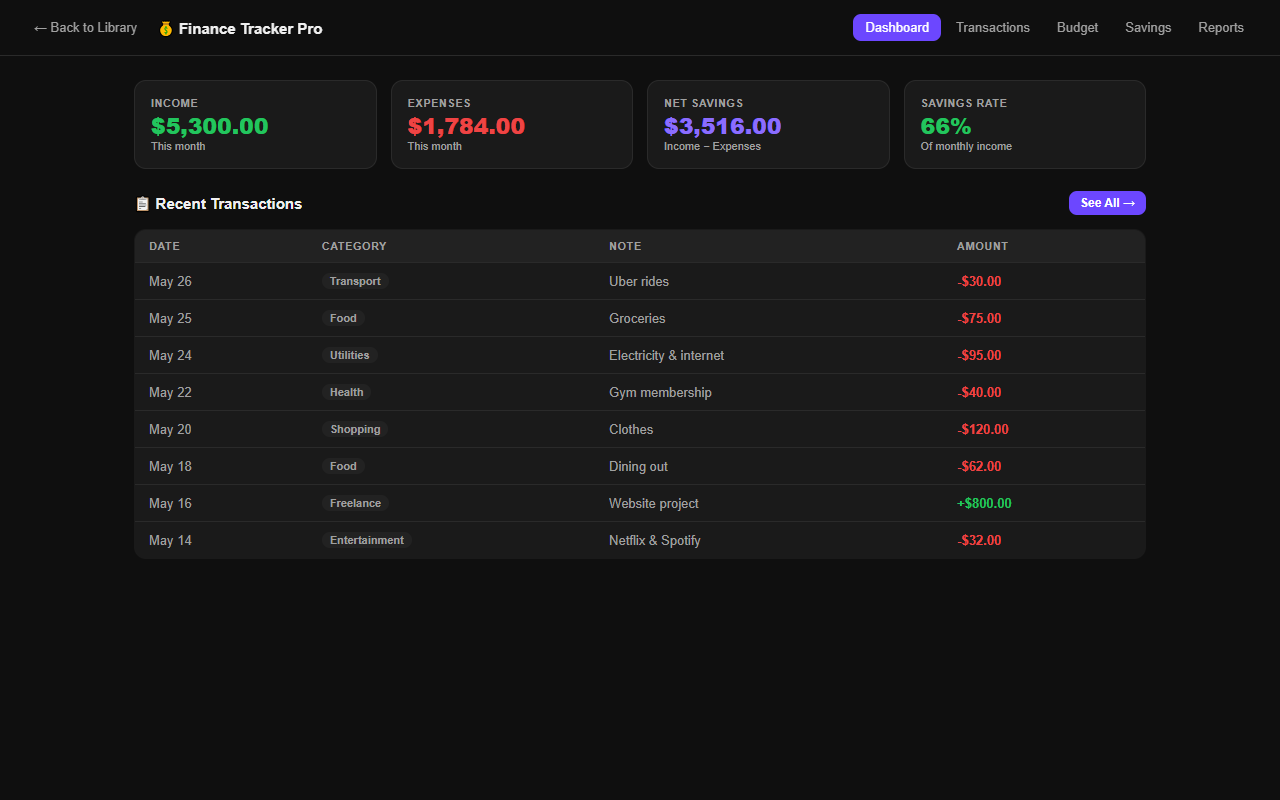Select the Gym membership note

660,392
